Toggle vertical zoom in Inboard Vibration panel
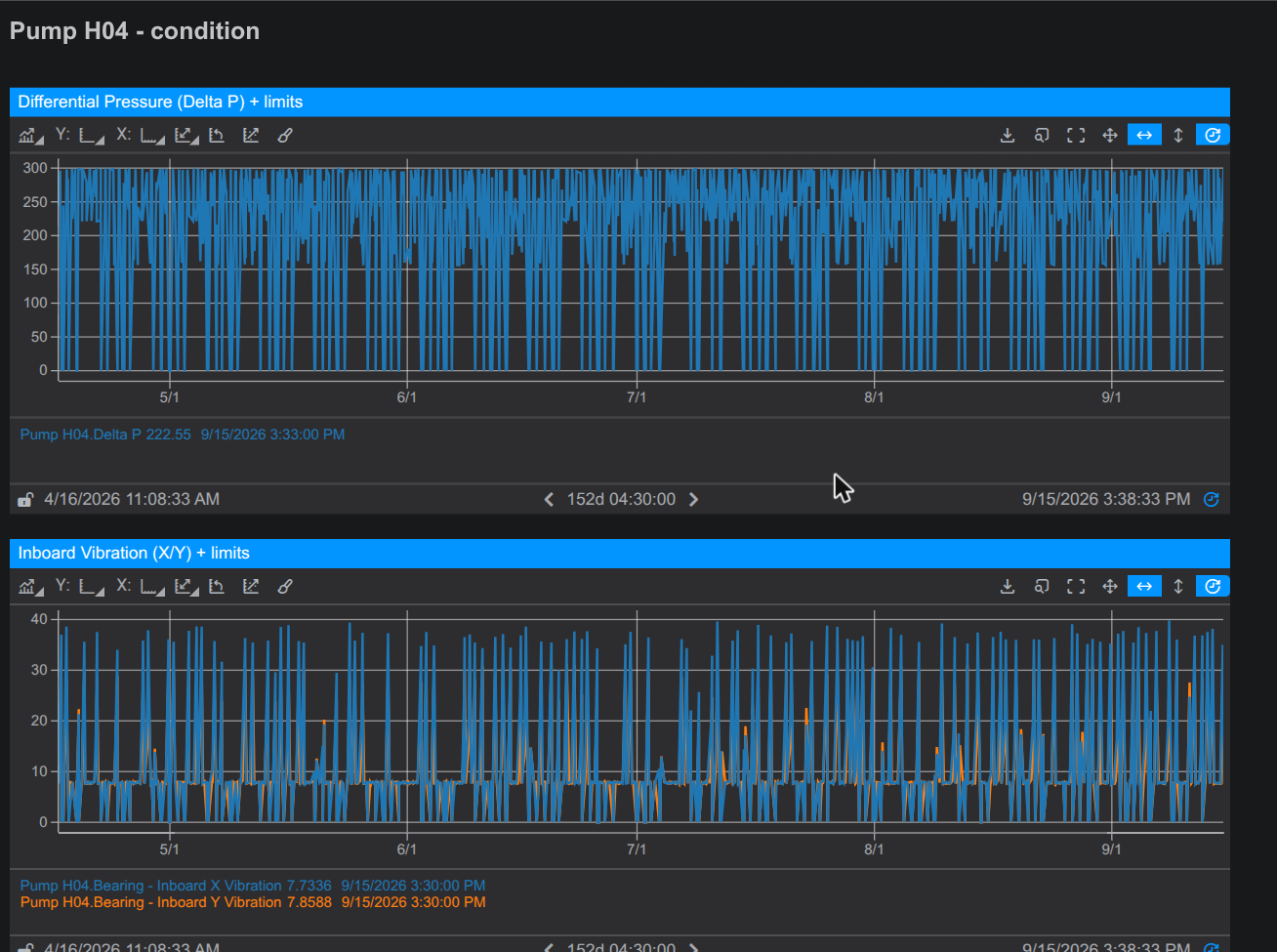Viewport: 1277px width, 952px height. pos(1178,586)
